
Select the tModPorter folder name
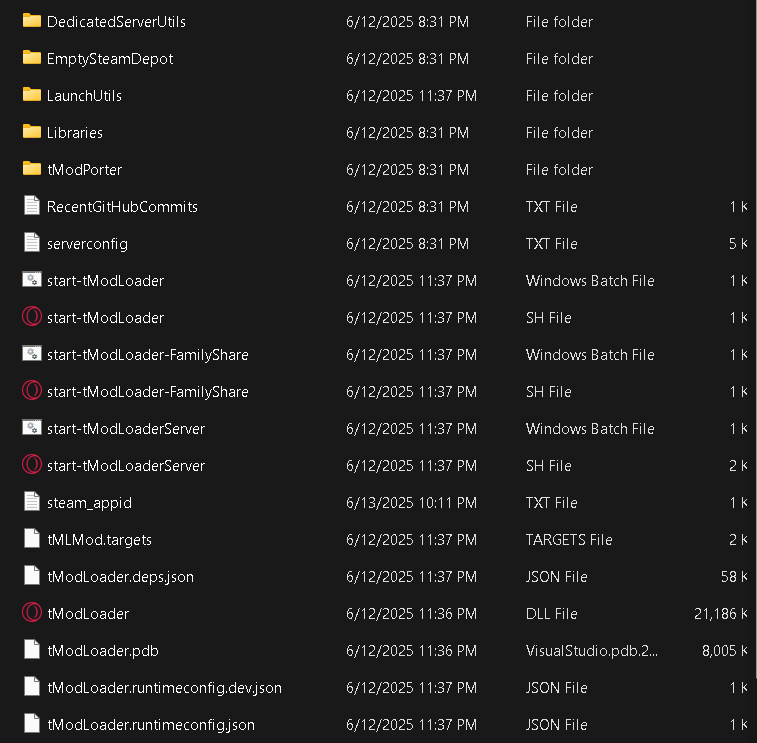84,170
